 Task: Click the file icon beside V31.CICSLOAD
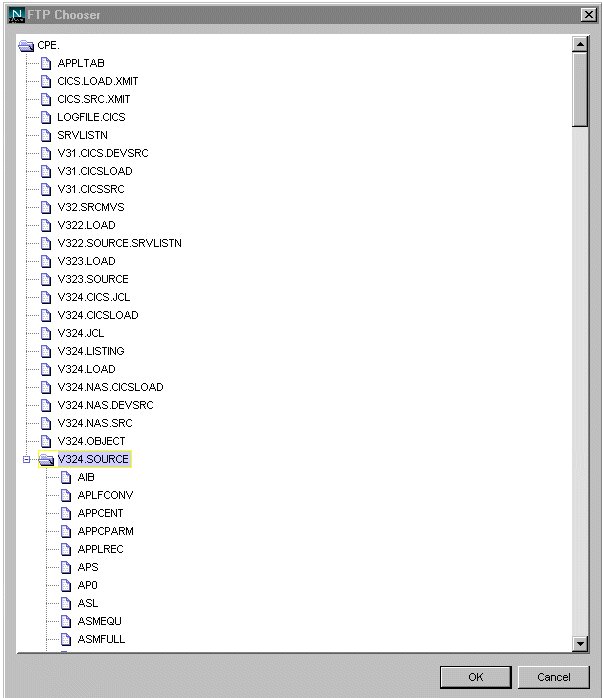coord(46,171)
